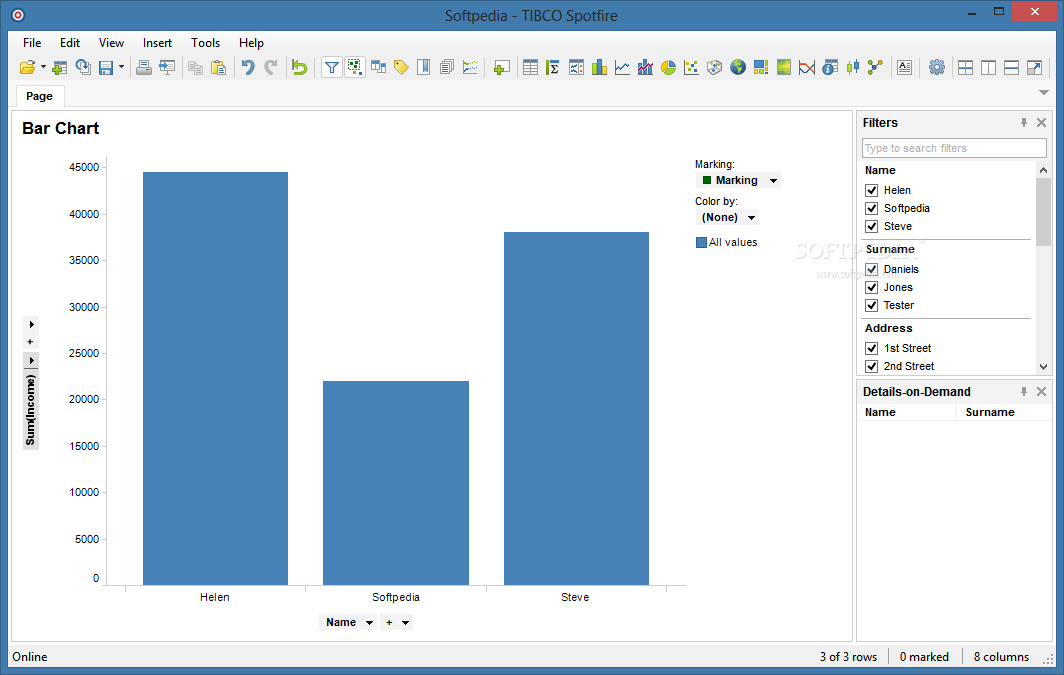Image resolution: width=1064 pixels, height=675 pixels.
Task: Open file with the folder icon
Action: point(27,67)
